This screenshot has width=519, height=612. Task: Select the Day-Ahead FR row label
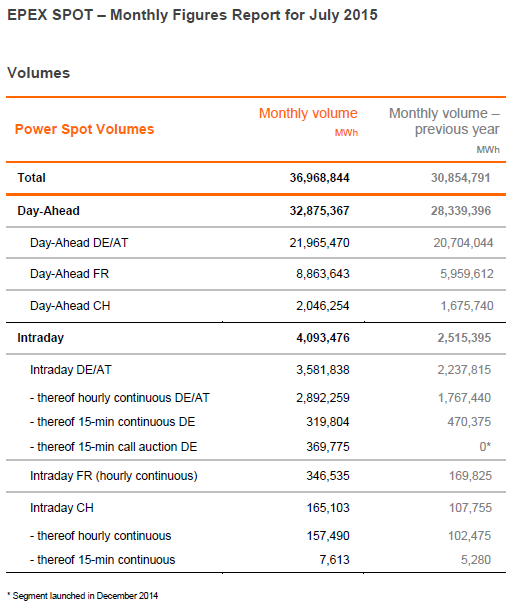tap(69, 274)
